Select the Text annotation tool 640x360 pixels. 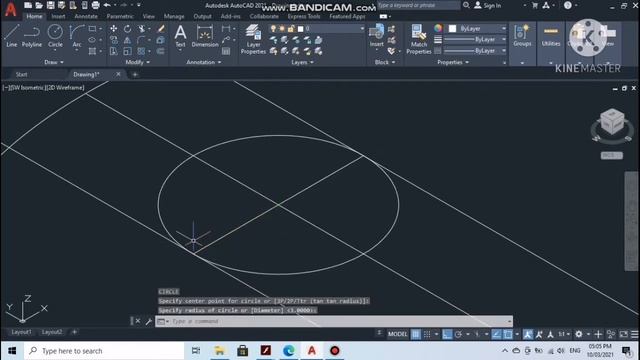[x=180, y=36]
